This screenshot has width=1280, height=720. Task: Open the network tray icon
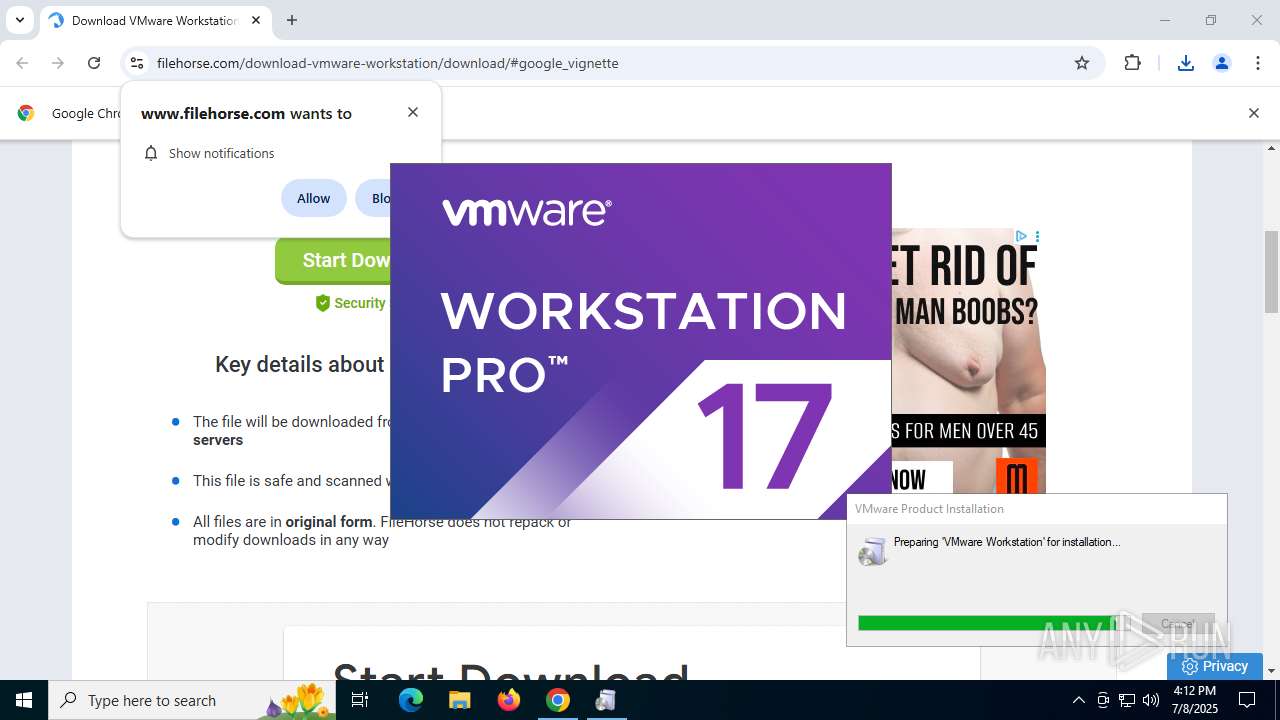tap(1127, 700)
